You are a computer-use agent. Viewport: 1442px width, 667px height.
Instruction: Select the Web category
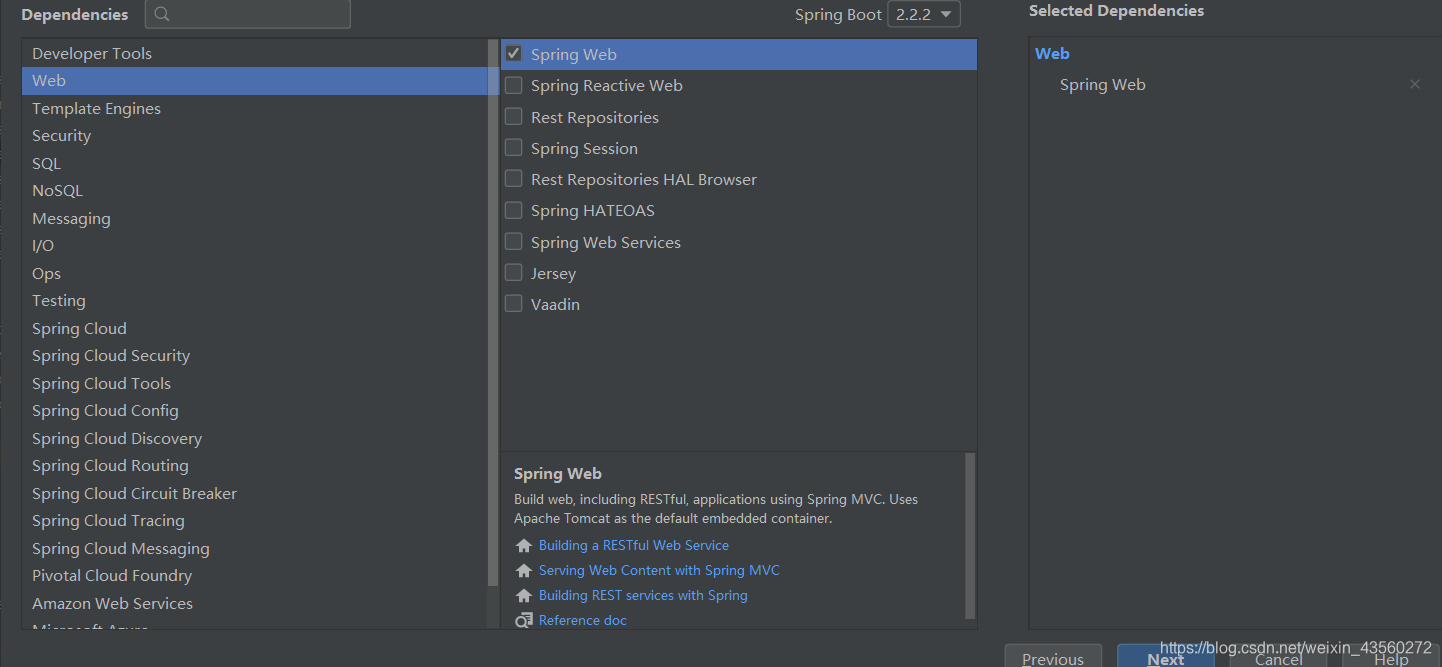click(254, 81)
